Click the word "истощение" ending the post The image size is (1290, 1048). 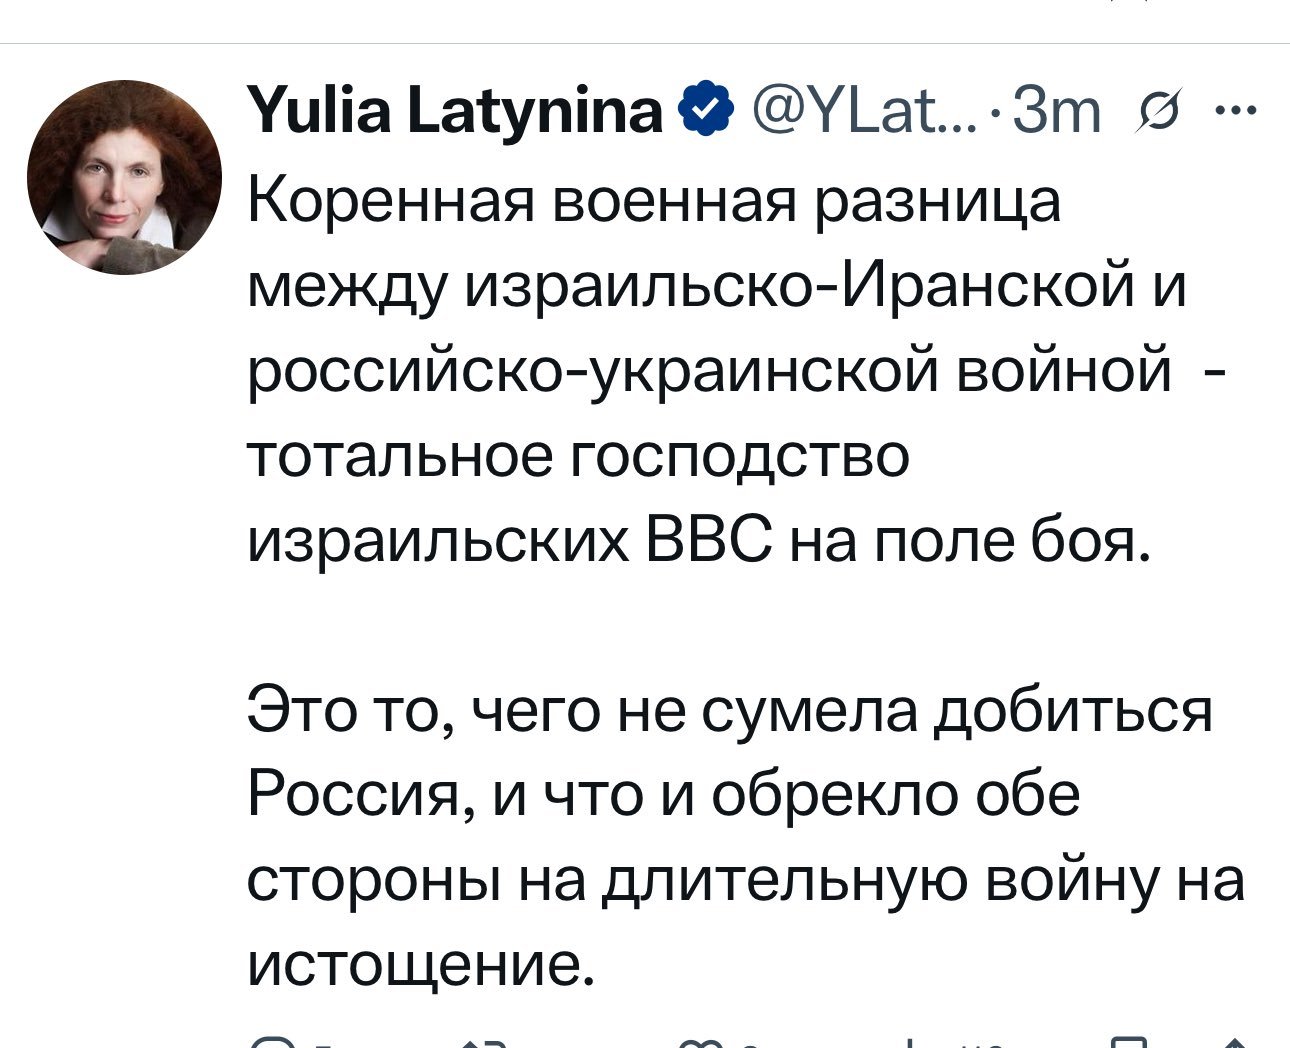tap(418, 964)
